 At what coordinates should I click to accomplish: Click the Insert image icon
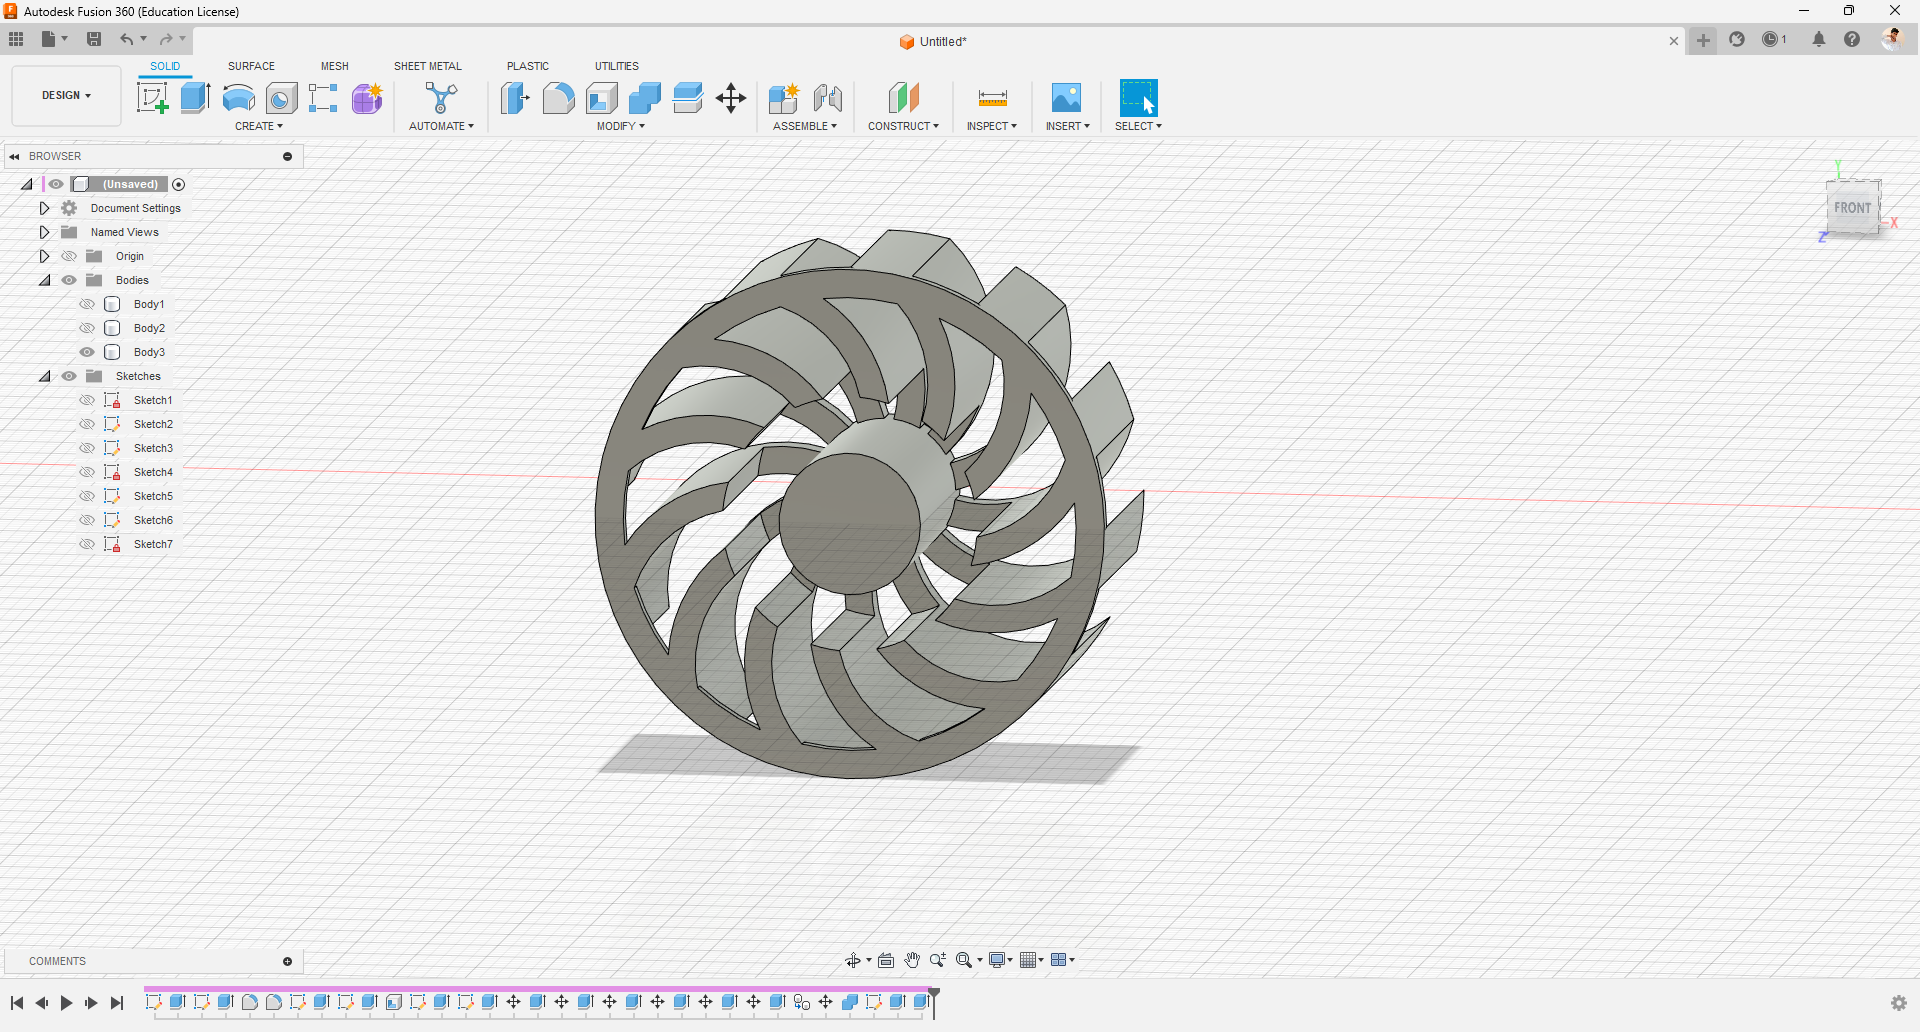coord(1066,98)
